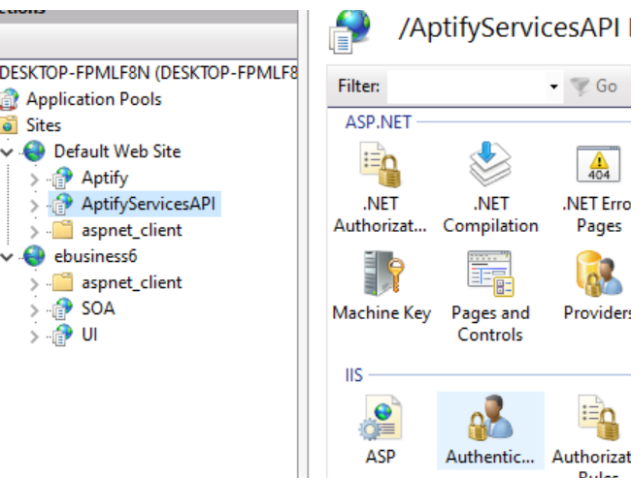Select the Sites label in tree

point(44,125)
